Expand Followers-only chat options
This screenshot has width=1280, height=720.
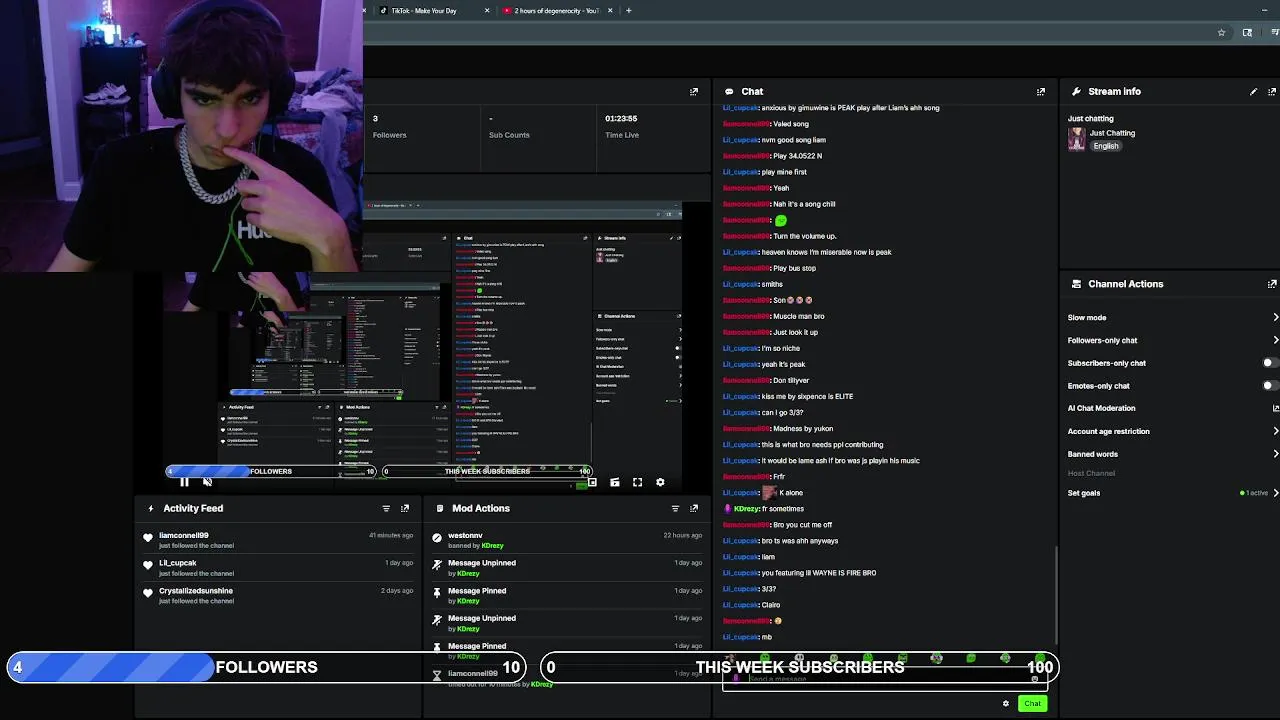tap(1275, 340)
